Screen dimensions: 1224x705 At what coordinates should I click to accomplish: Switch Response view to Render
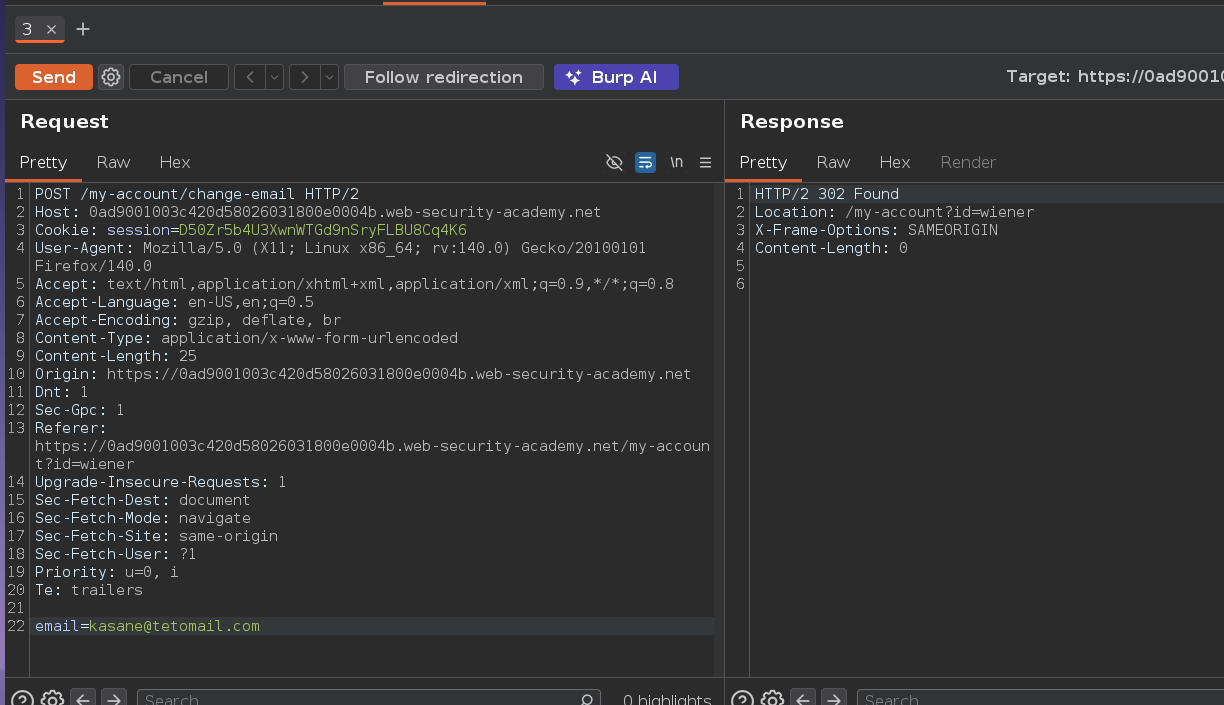point(968,162)
